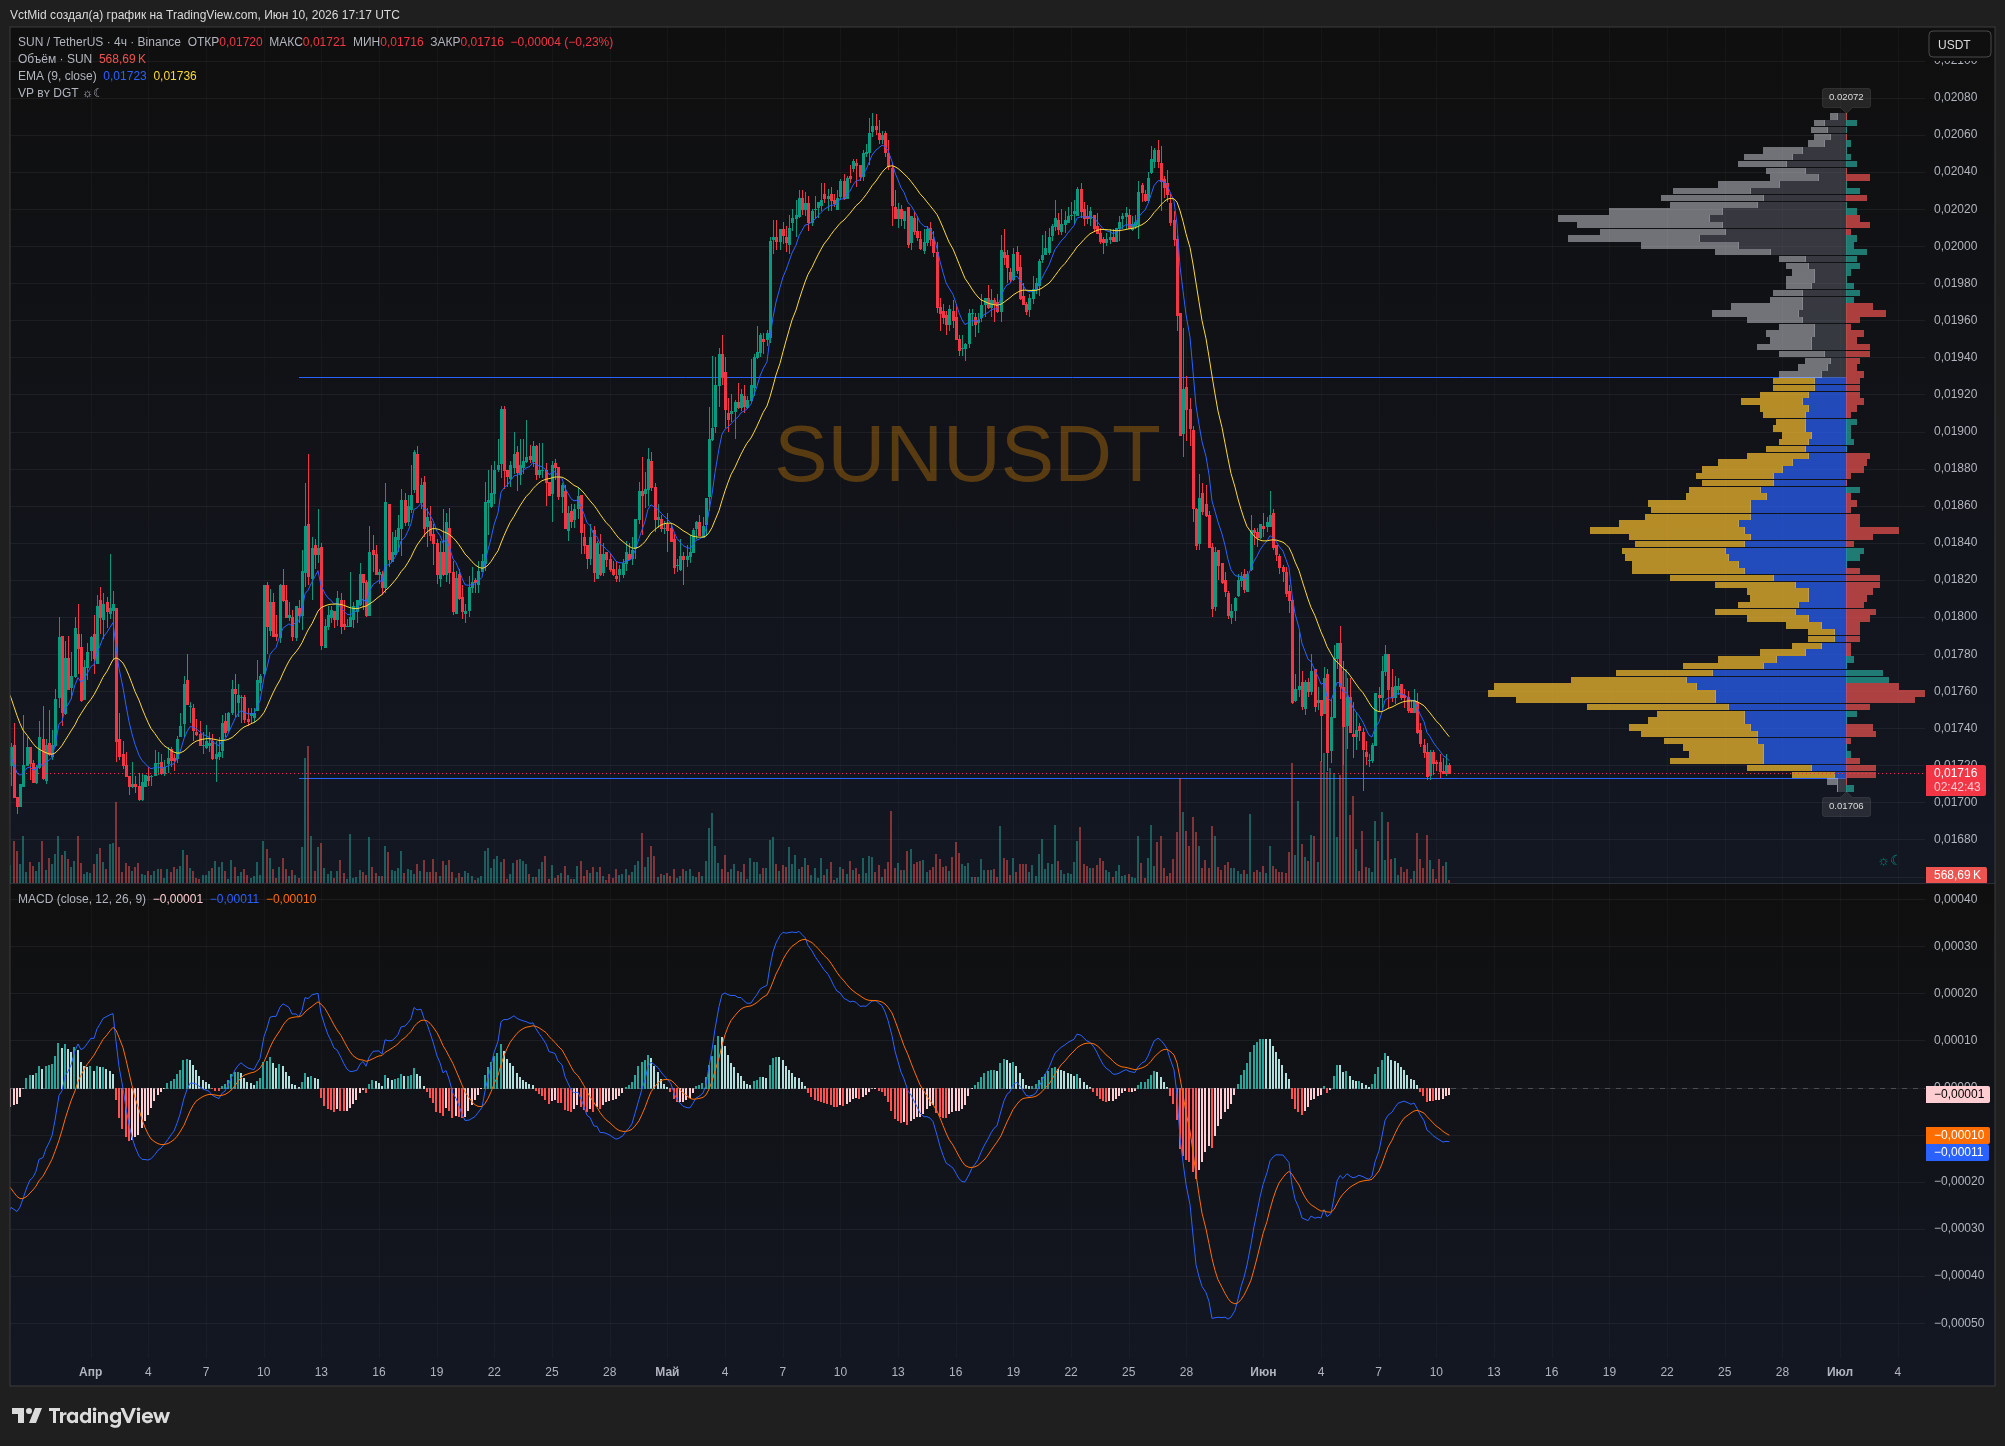Click the −0,00050 MACD axis tick
This screenshot has width=2005, height=1446.
click(x=1958, y=1323)
